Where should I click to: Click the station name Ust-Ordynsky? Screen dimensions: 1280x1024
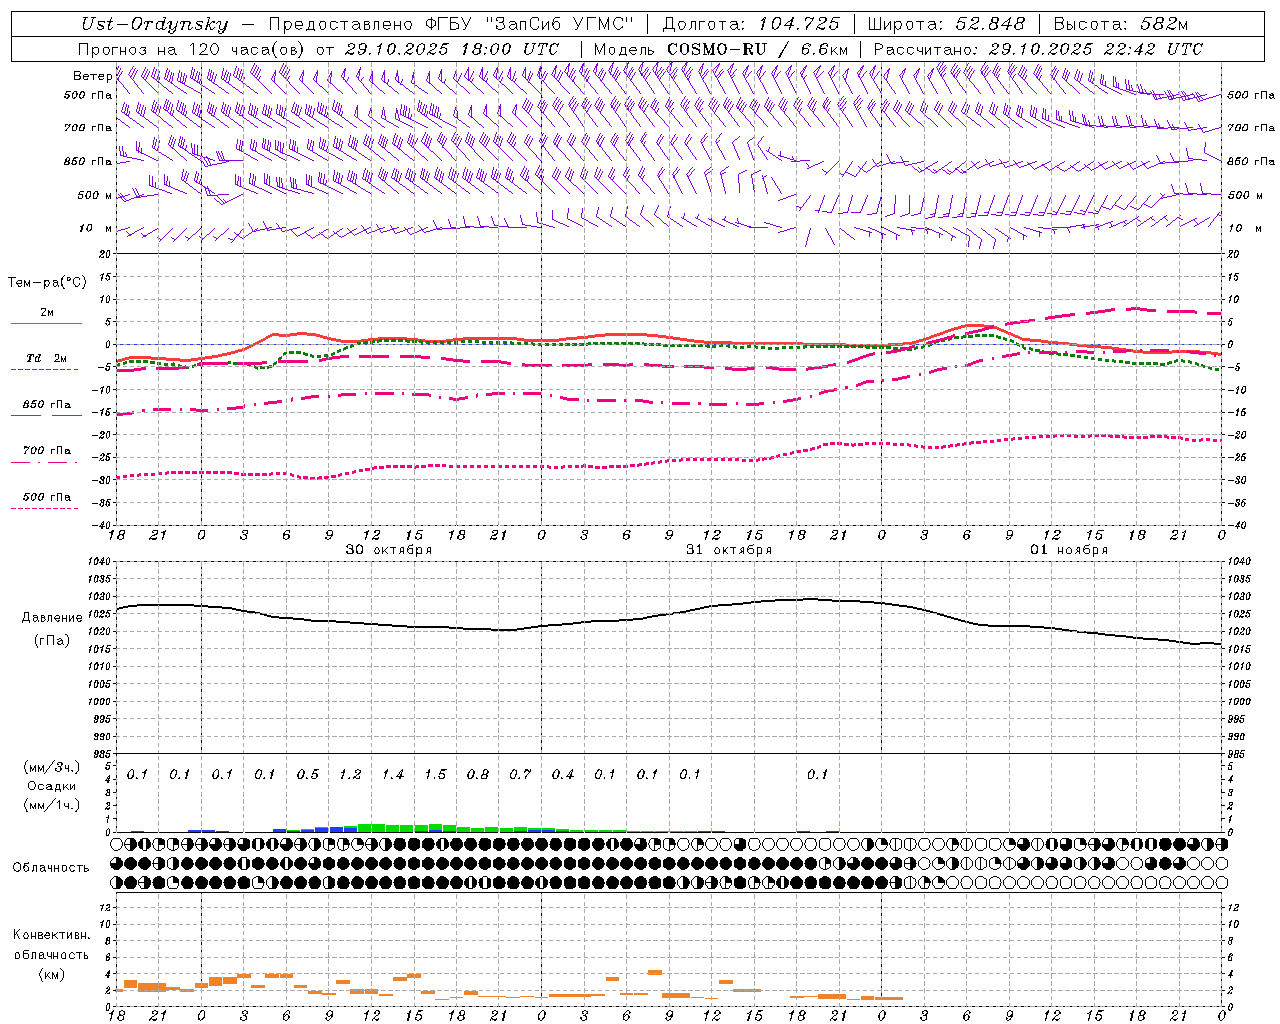coord(155,24)
